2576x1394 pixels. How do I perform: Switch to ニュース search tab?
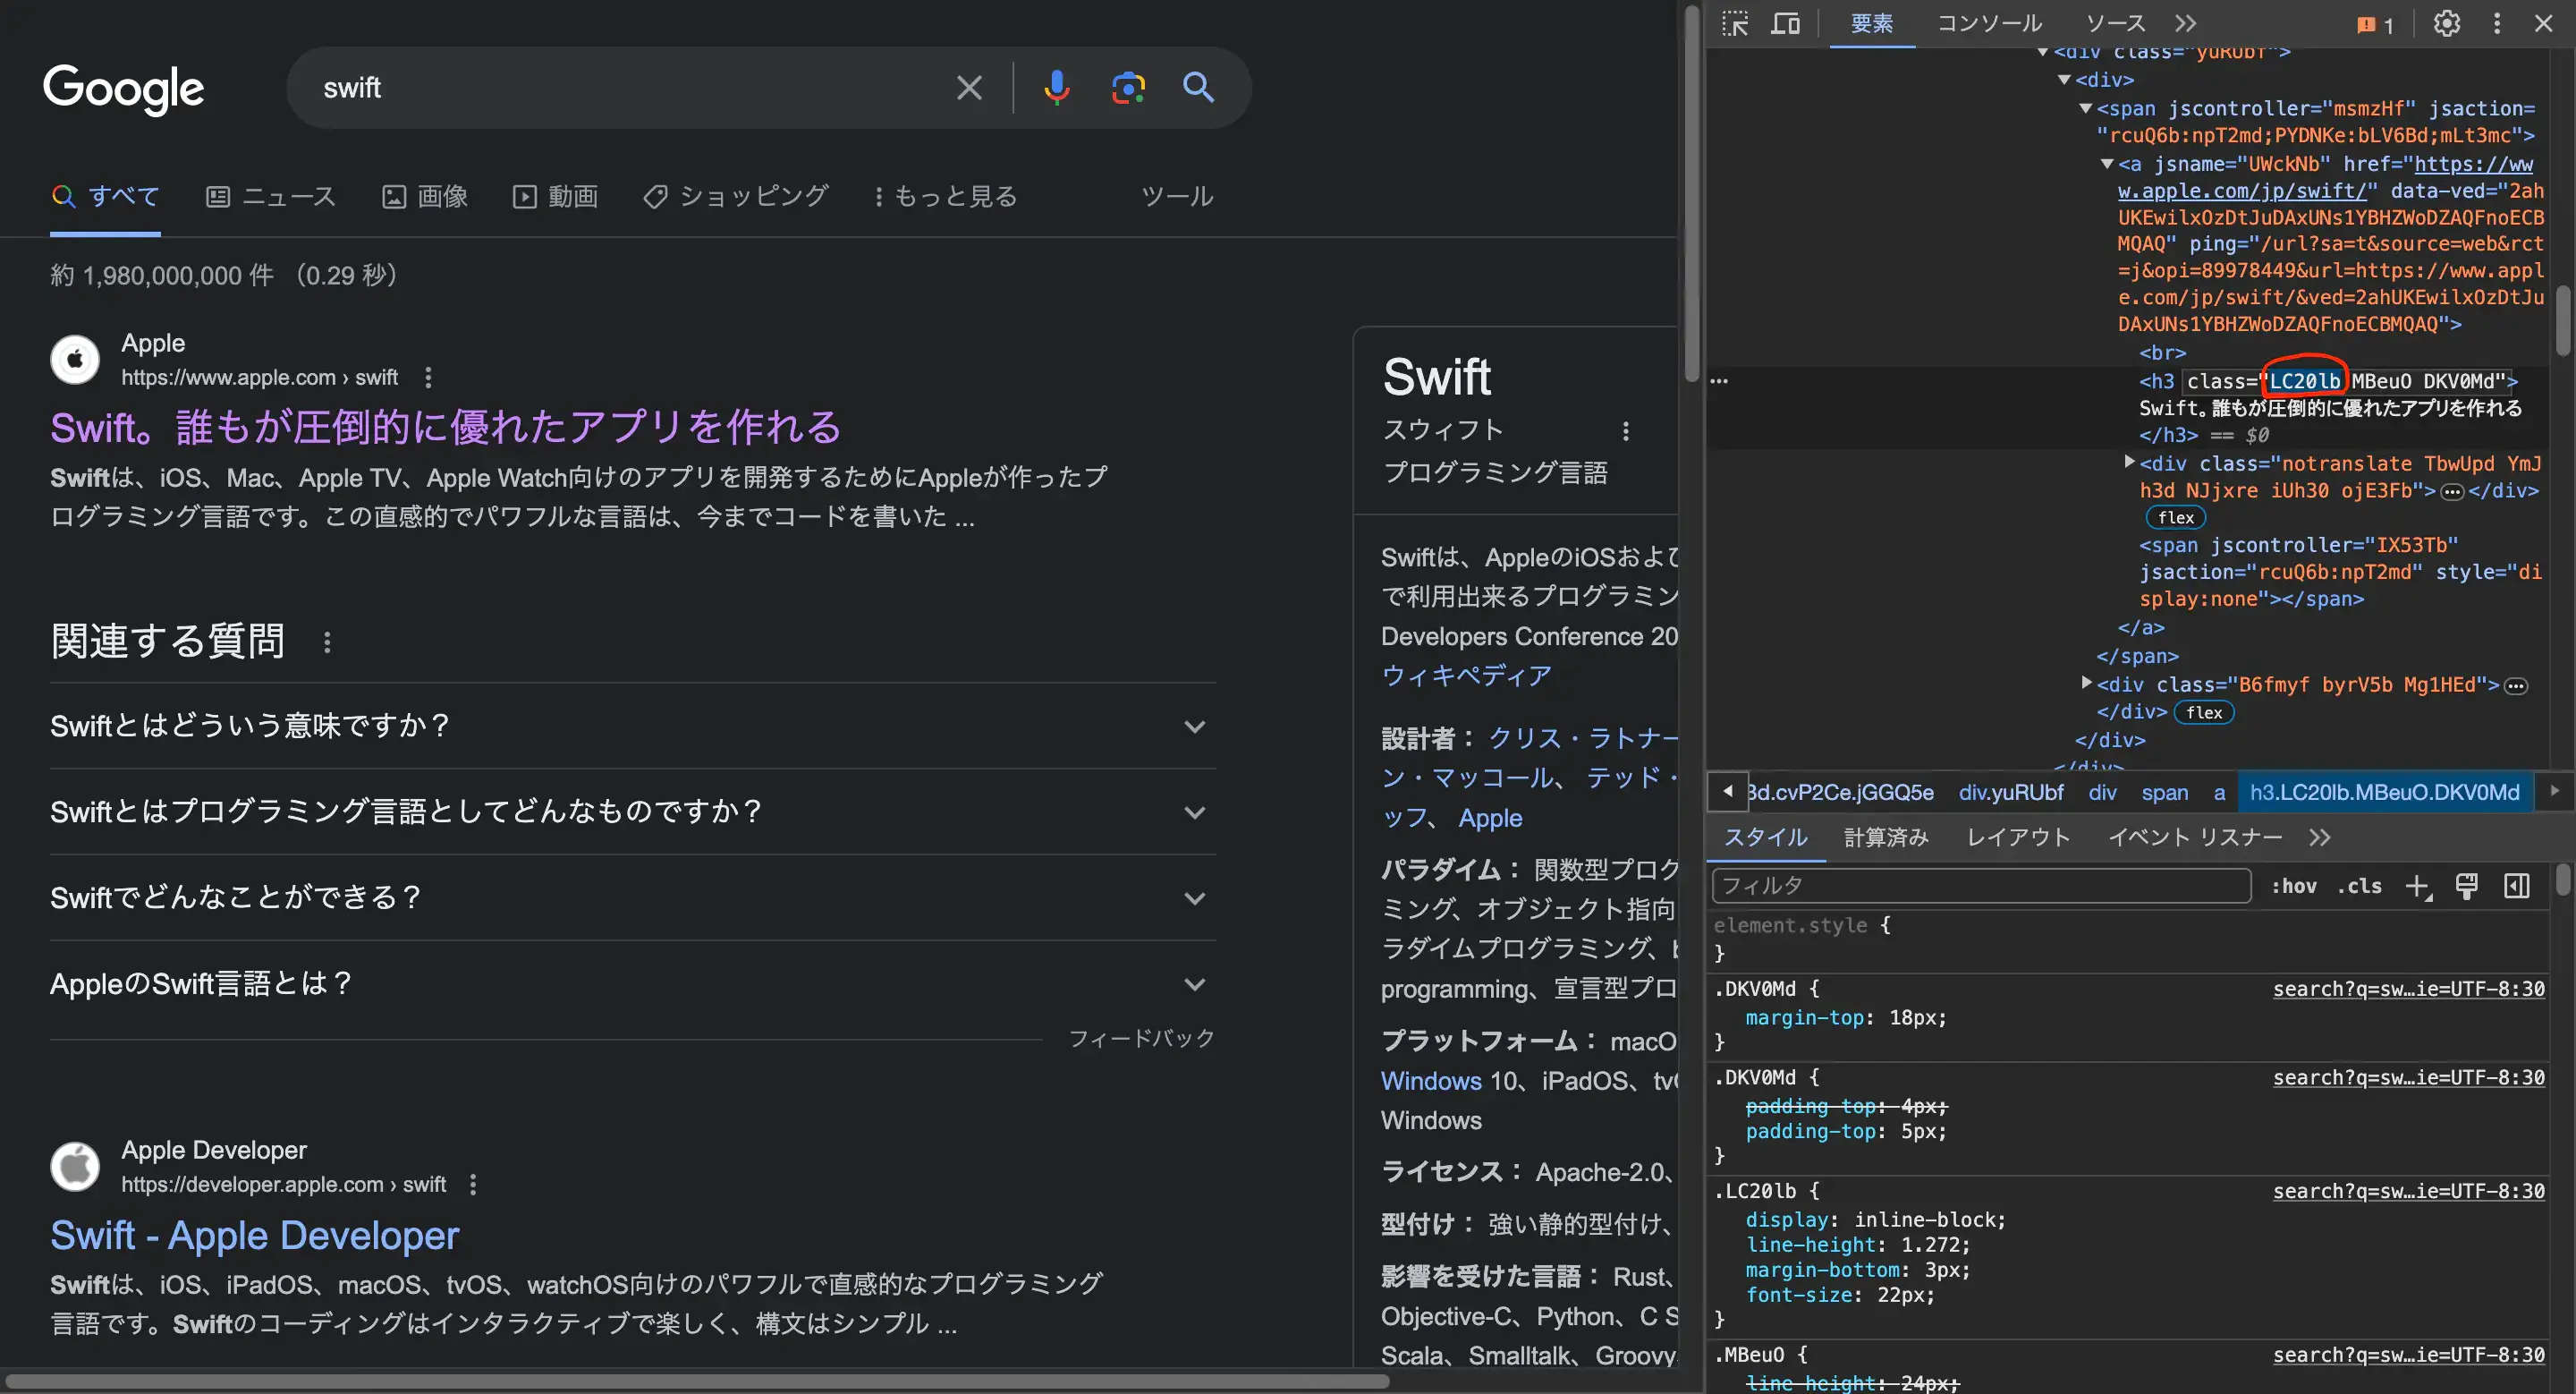271,196
